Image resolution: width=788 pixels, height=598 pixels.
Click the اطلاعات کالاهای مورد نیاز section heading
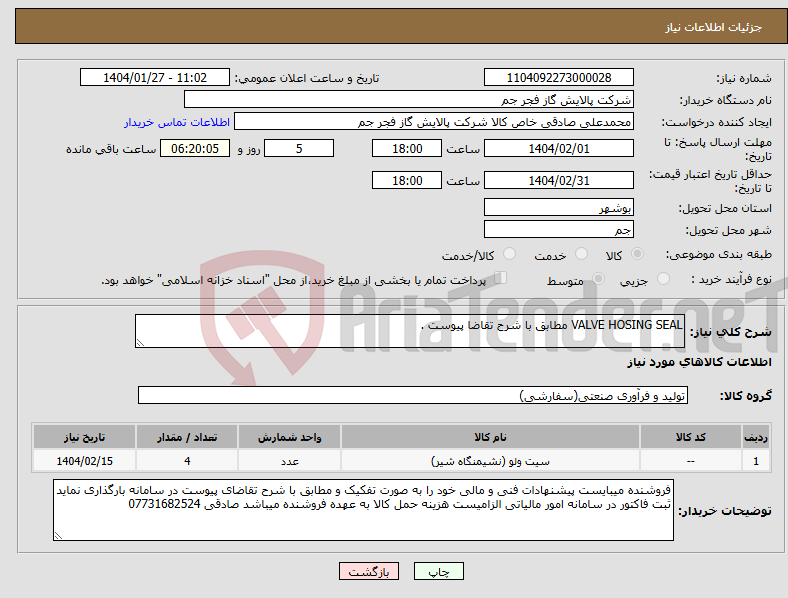pyautogui.click(x=699, y=362)
